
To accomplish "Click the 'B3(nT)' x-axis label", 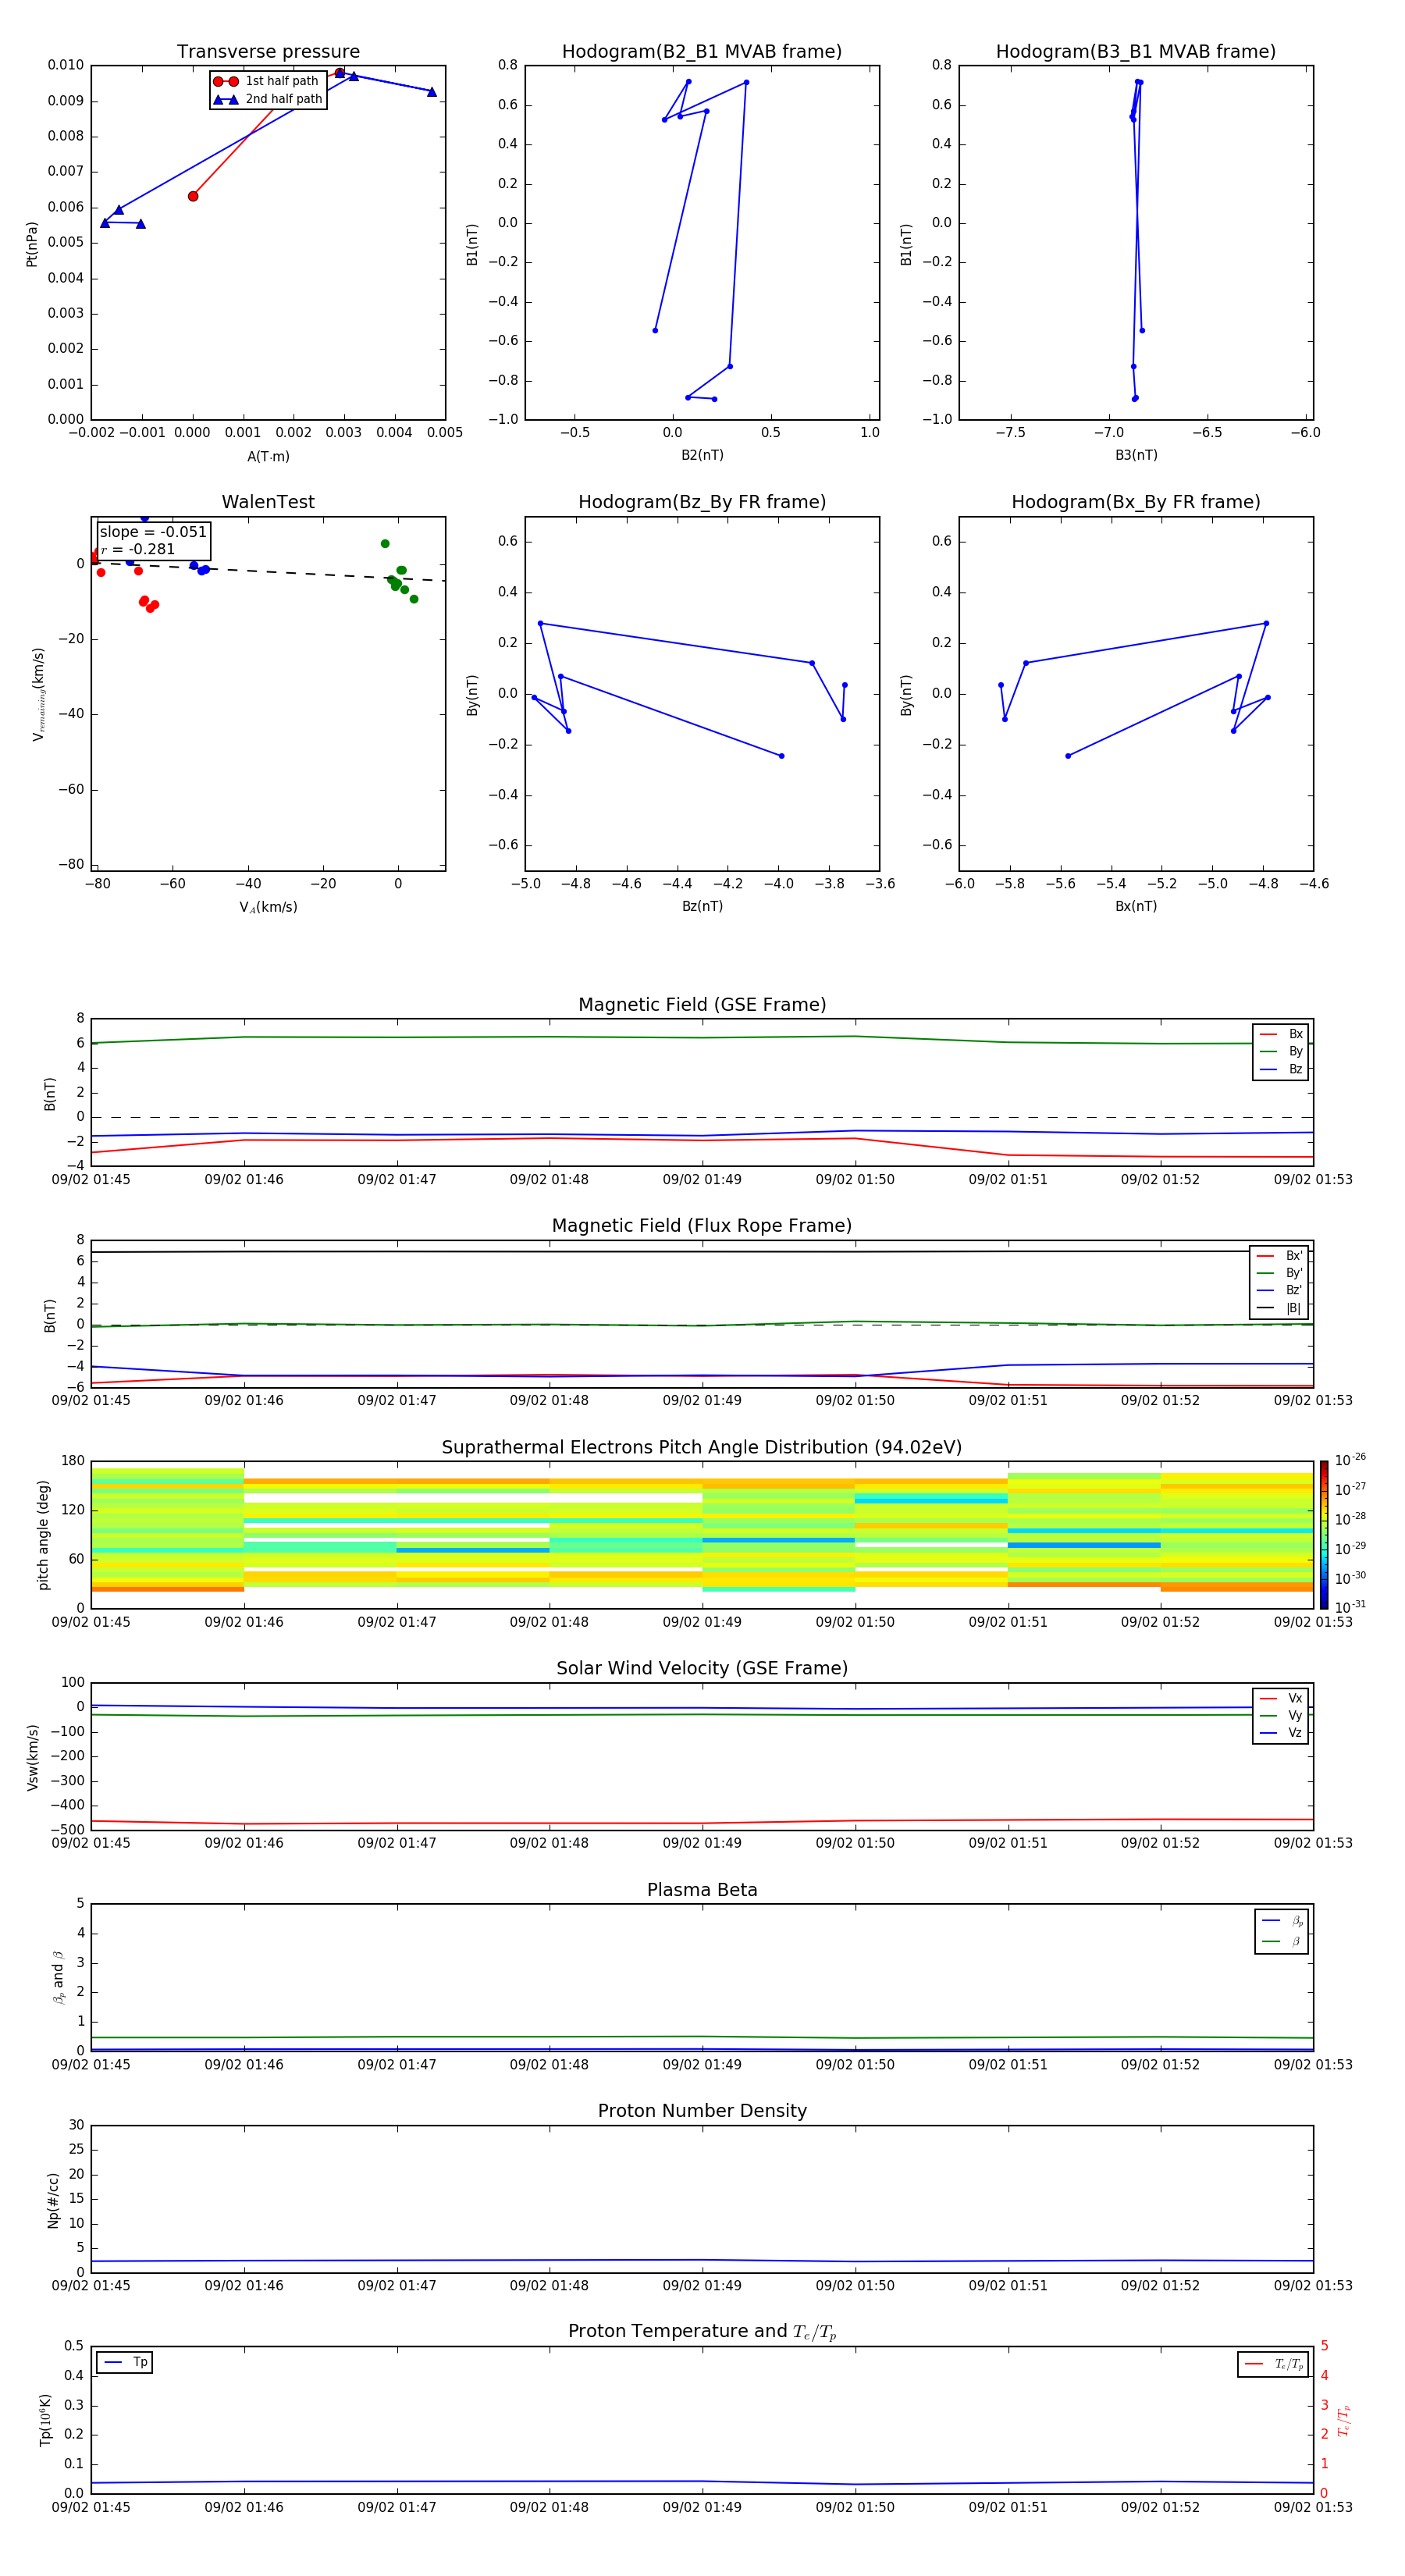I will coord(1136,455).
